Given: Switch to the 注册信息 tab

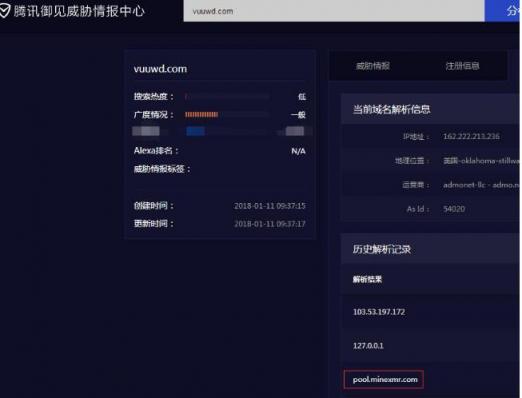Looking at the screenshot, I should coord(462,66).
